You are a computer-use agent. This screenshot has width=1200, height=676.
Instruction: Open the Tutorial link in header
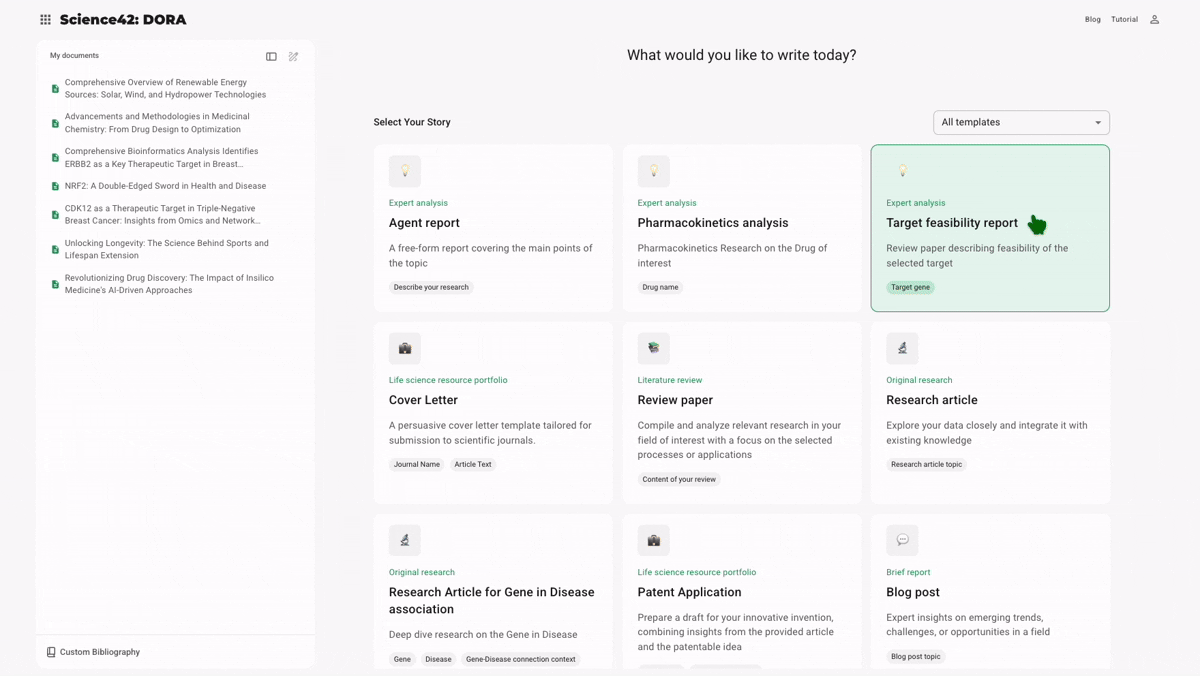point(1124,19)
